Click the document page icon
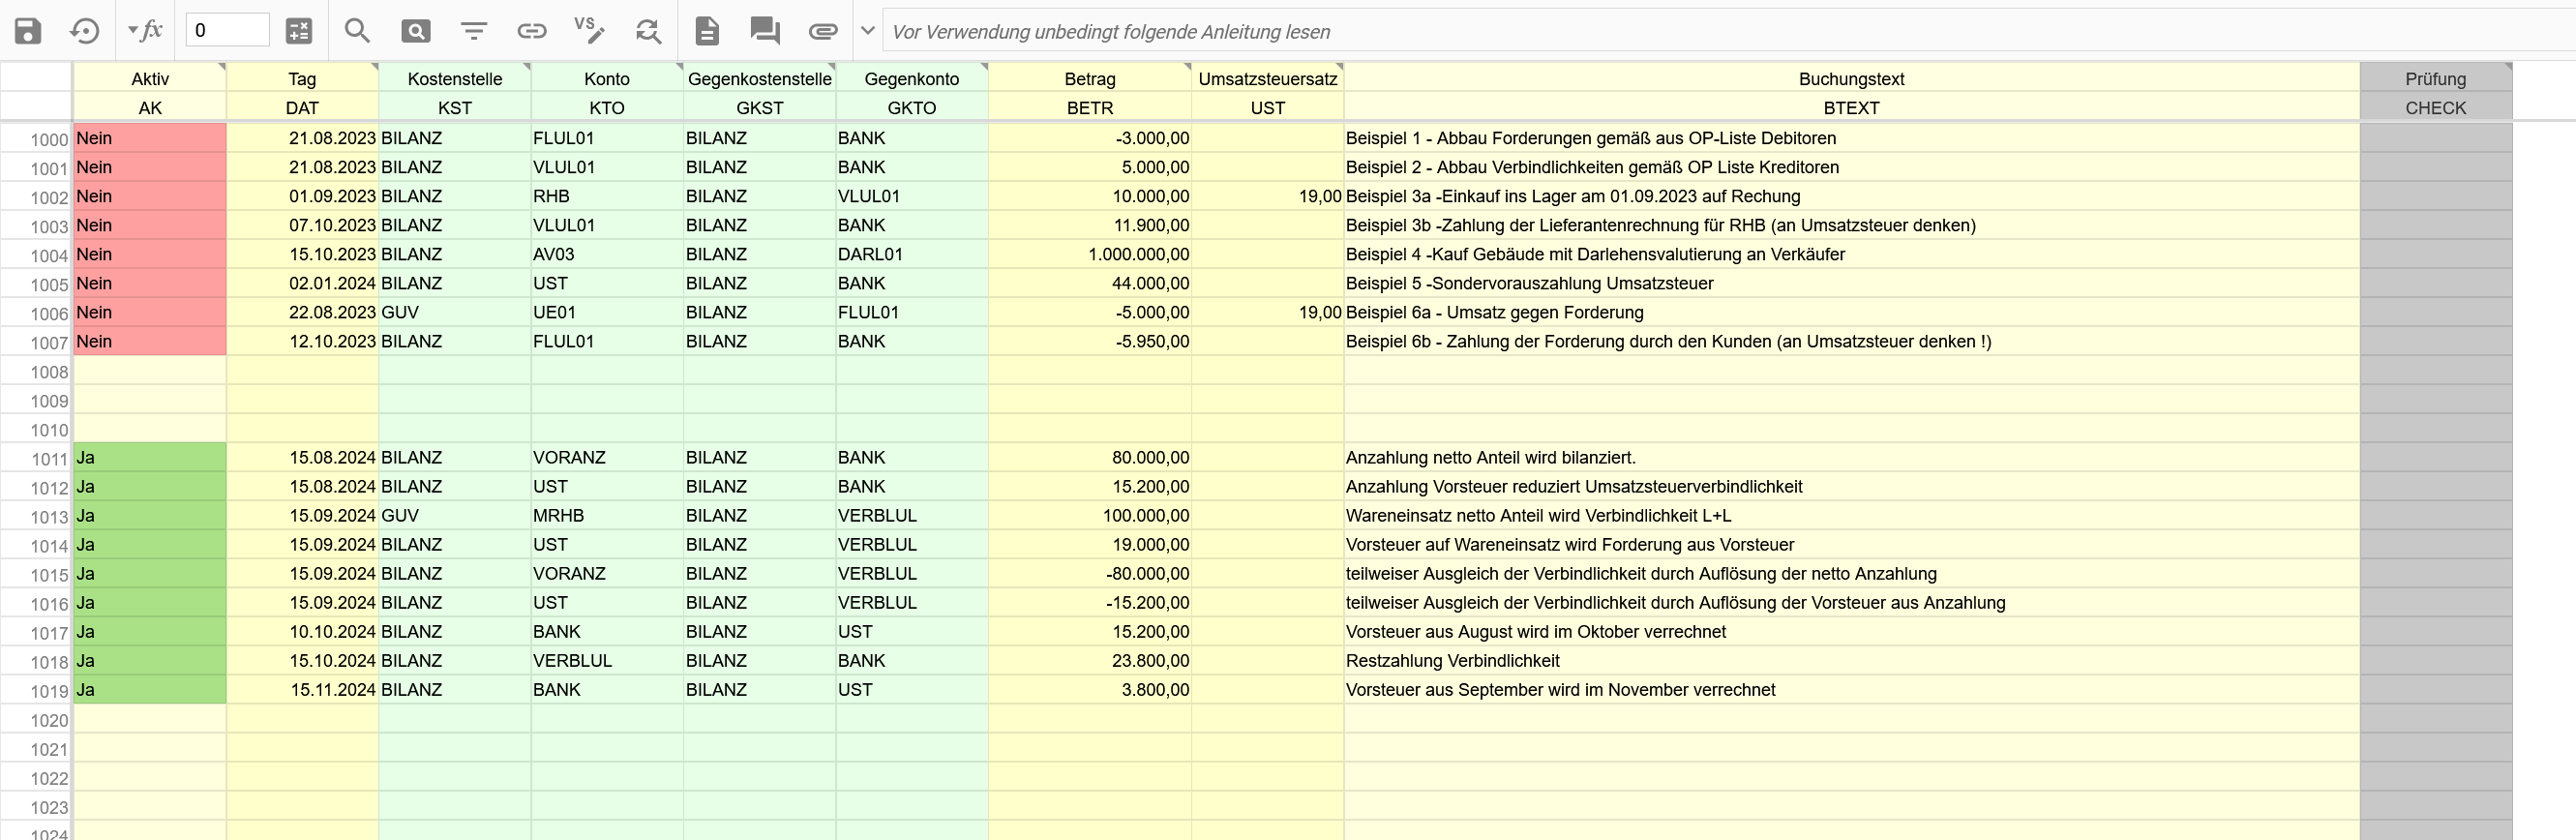 pos(707,31)
